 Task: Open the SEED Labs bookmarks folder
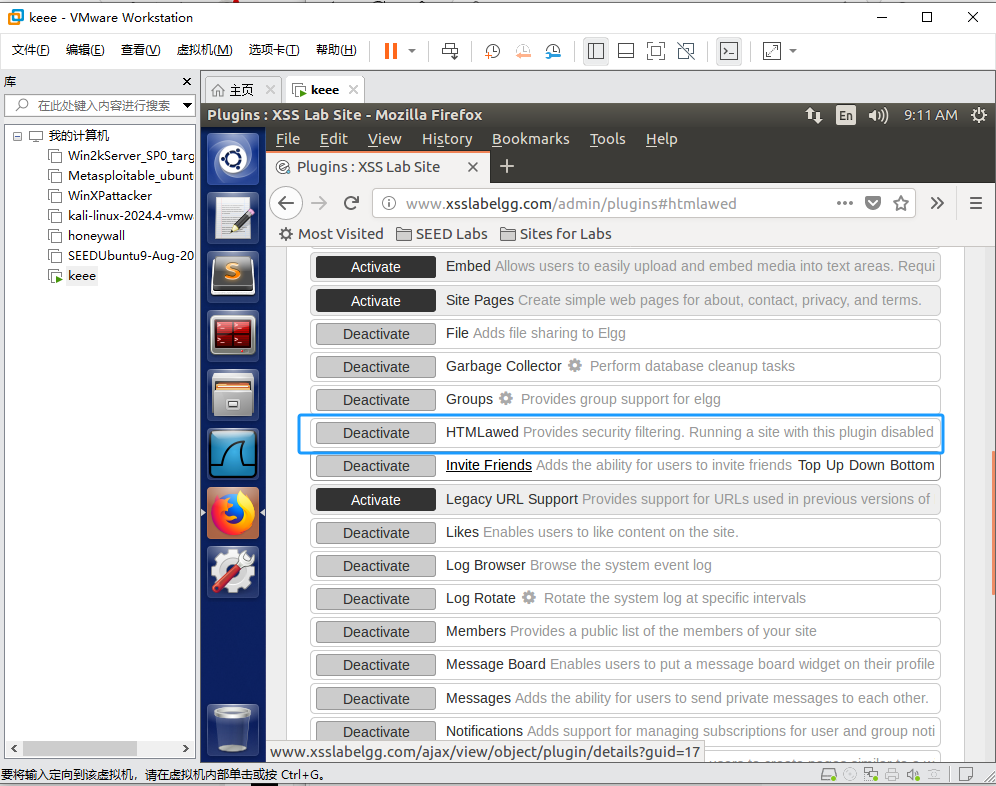click(442, 234)
